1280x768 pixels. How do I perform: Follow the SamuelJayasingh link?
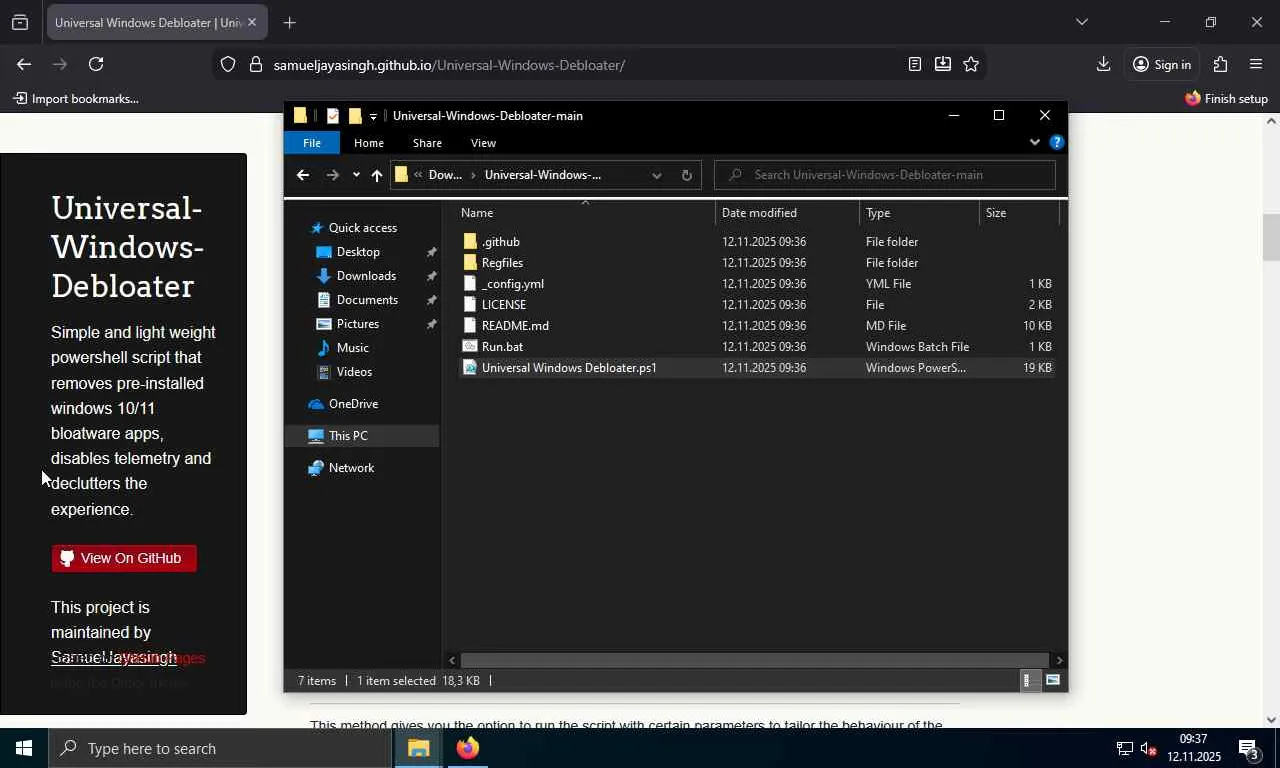(x=114, y=658)
